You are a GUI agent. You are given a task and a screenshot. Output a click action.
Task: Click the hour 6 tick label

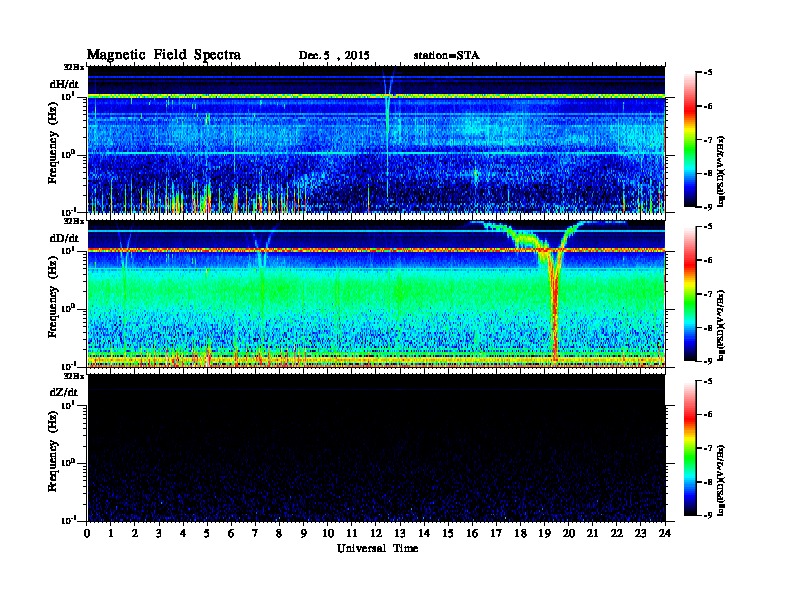(231, 534)
